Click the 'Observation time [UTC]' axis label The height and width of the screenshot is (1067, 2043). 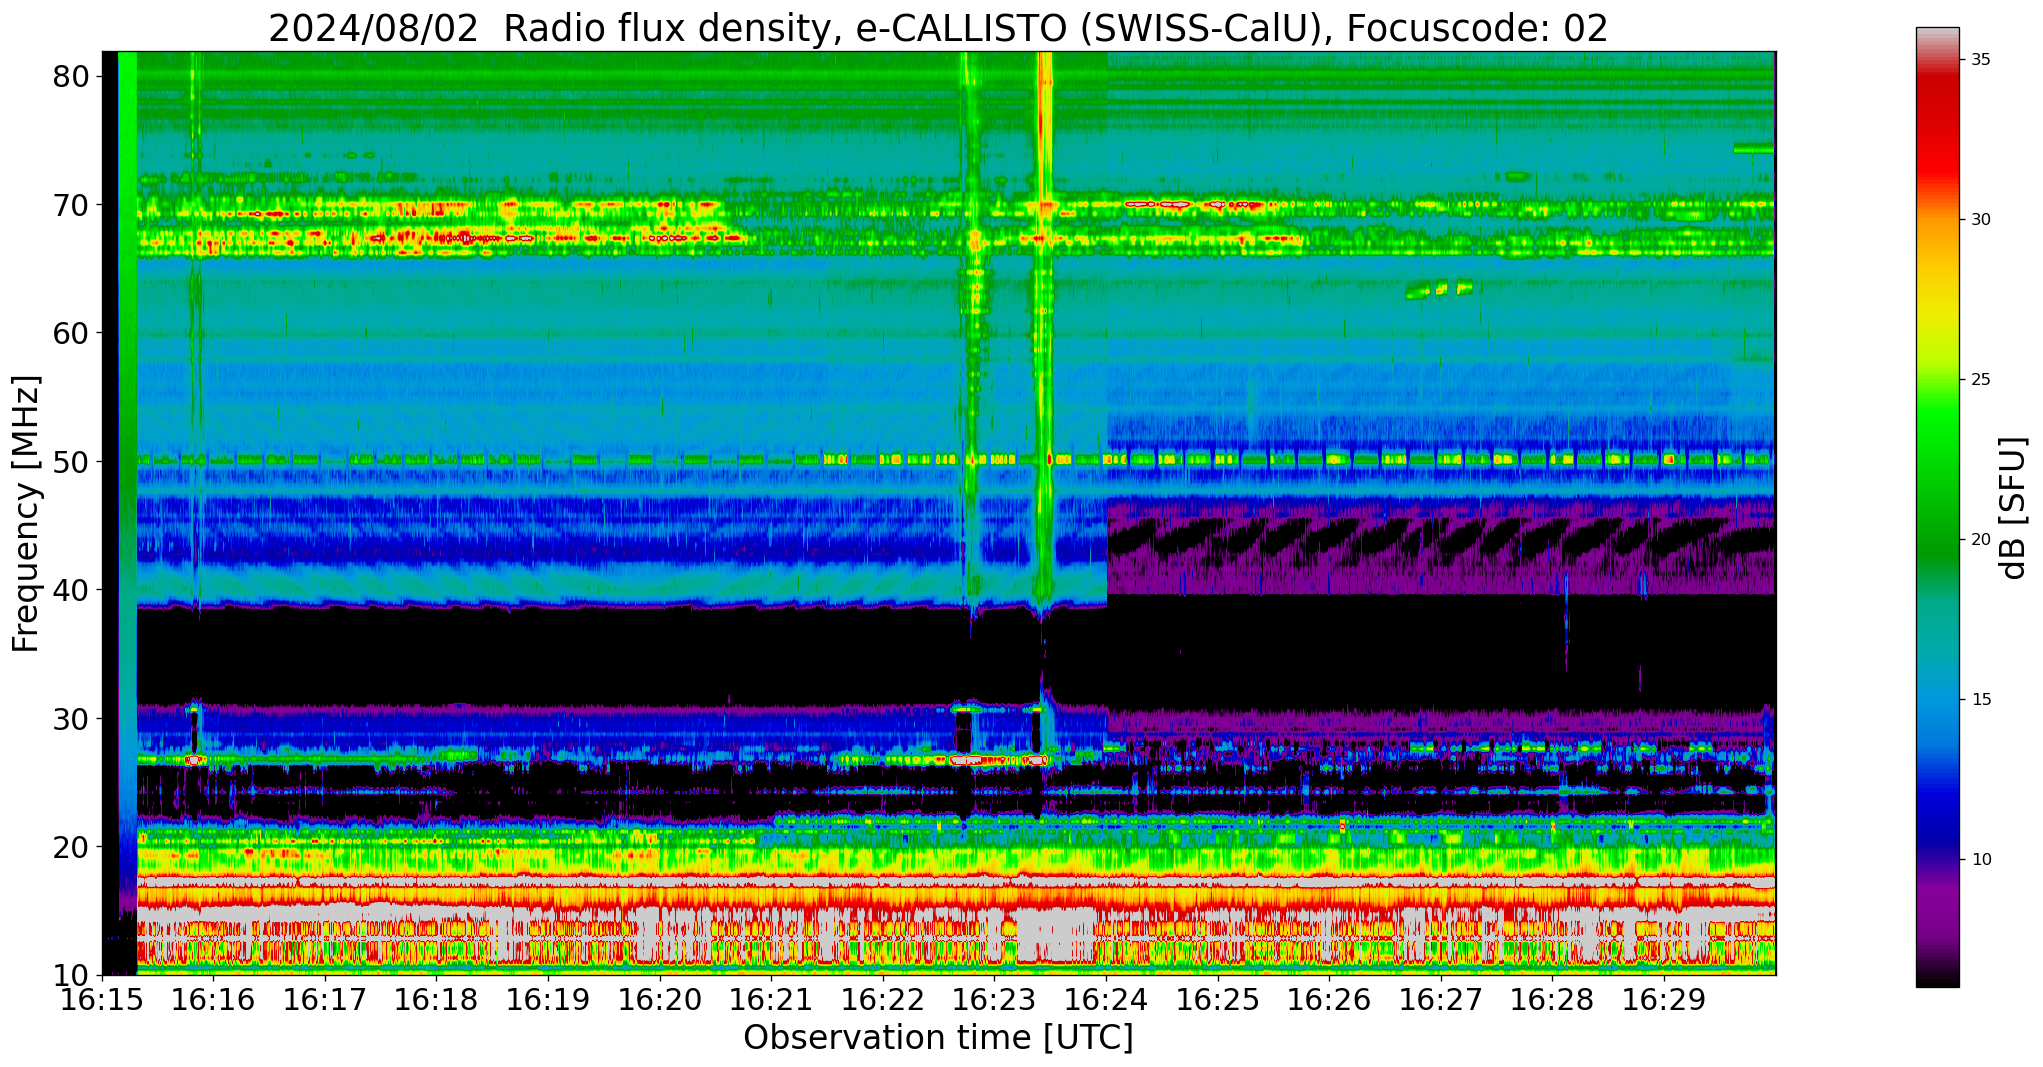(938, 1037)
